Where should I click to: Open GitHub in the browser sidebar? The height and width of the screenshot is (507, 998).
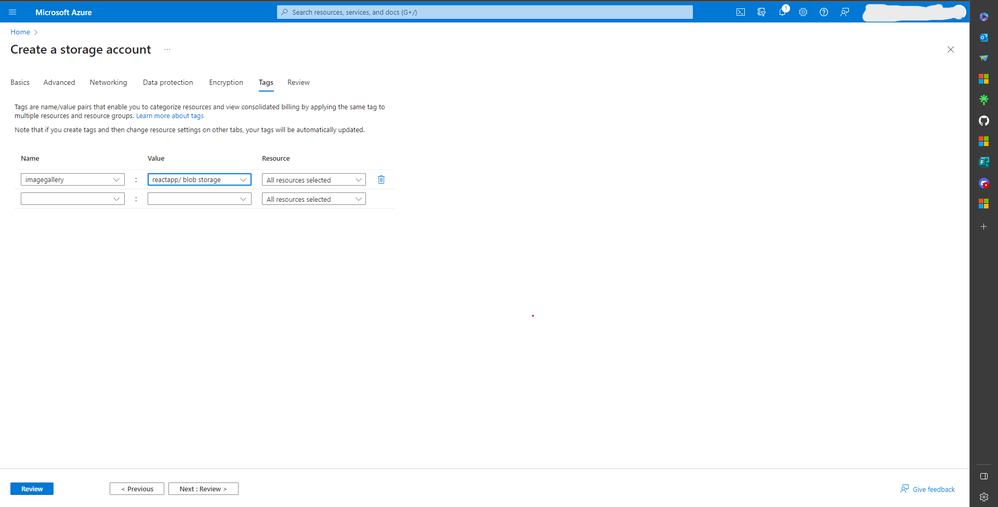(983, 120)
